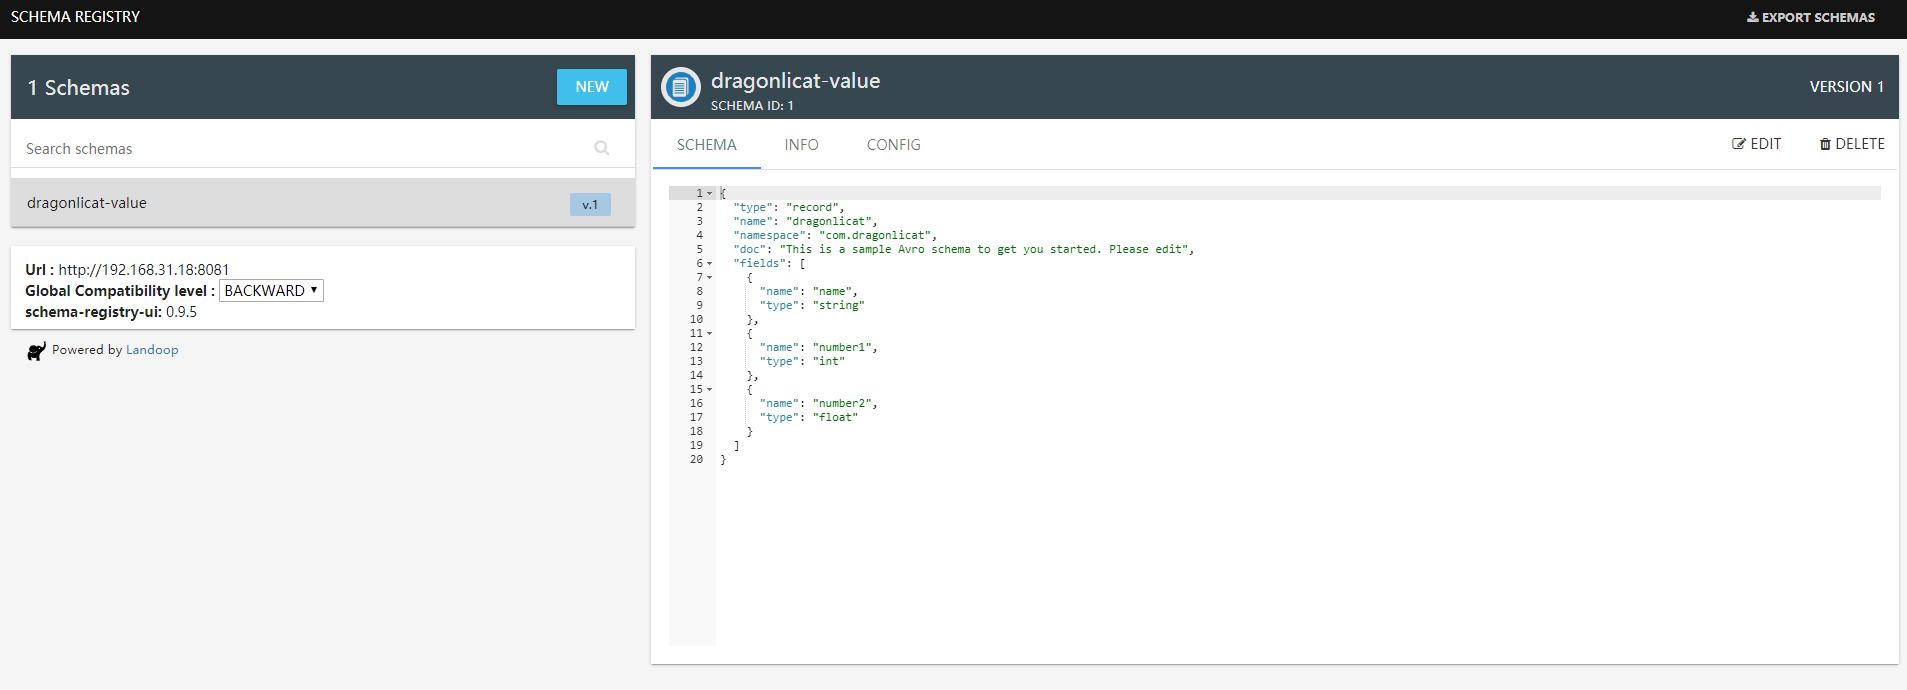The height and width of the screenshot is (690, 1907).
Task: Switch to the SCHEMA tab
Action: point(706,145)
